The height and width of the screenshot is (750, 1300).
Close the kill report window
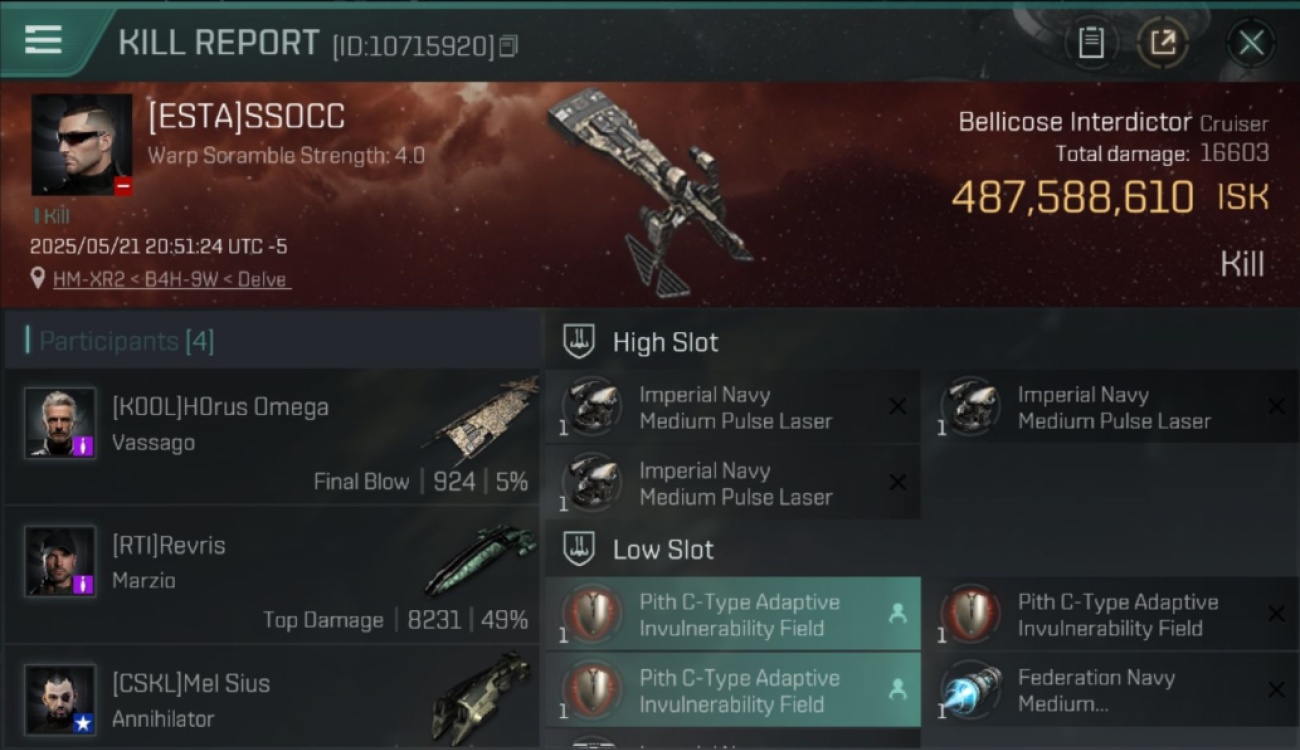[x=1251, y=43]
